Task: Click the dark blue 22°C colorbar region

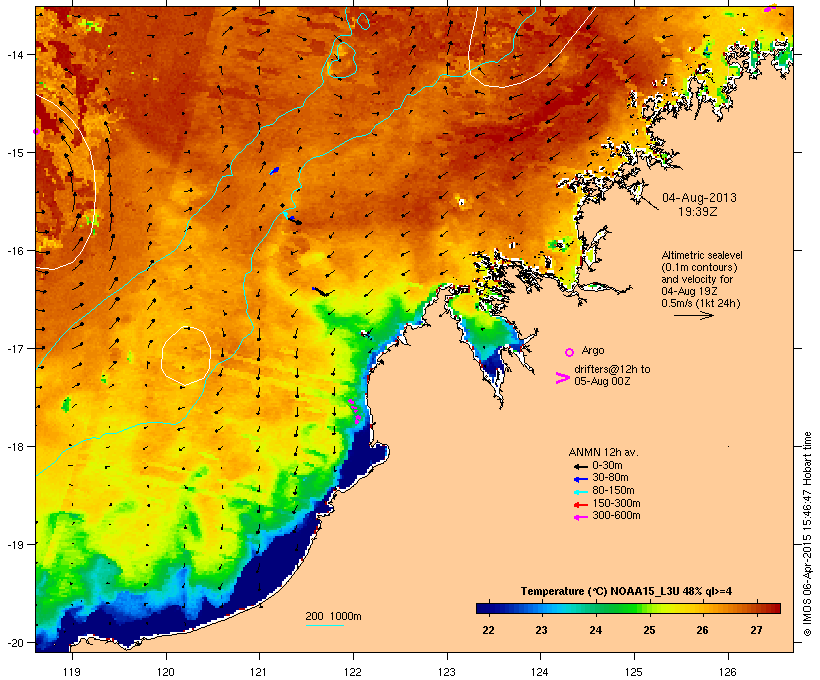Action: 488,608
